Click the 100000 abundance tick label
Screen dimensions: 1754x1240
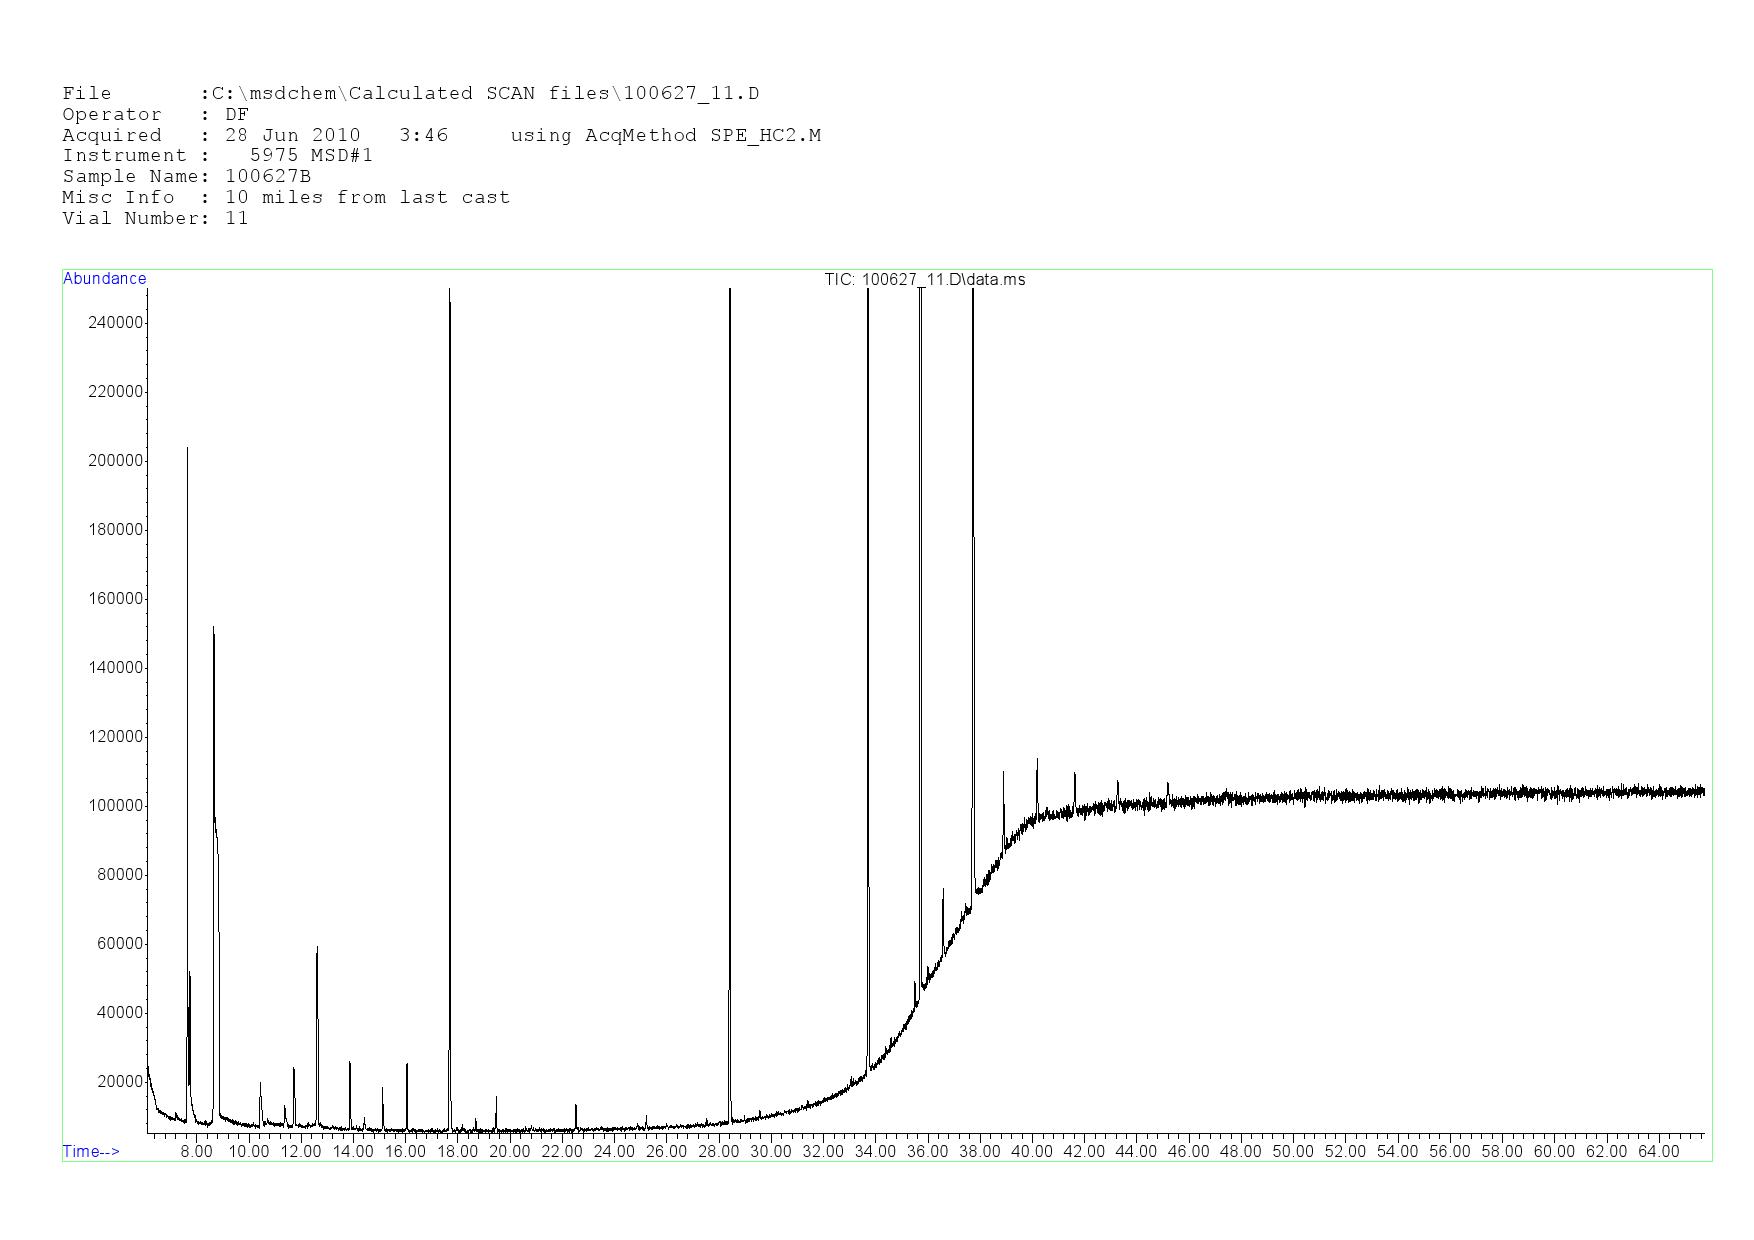click(x=116, y=806)
